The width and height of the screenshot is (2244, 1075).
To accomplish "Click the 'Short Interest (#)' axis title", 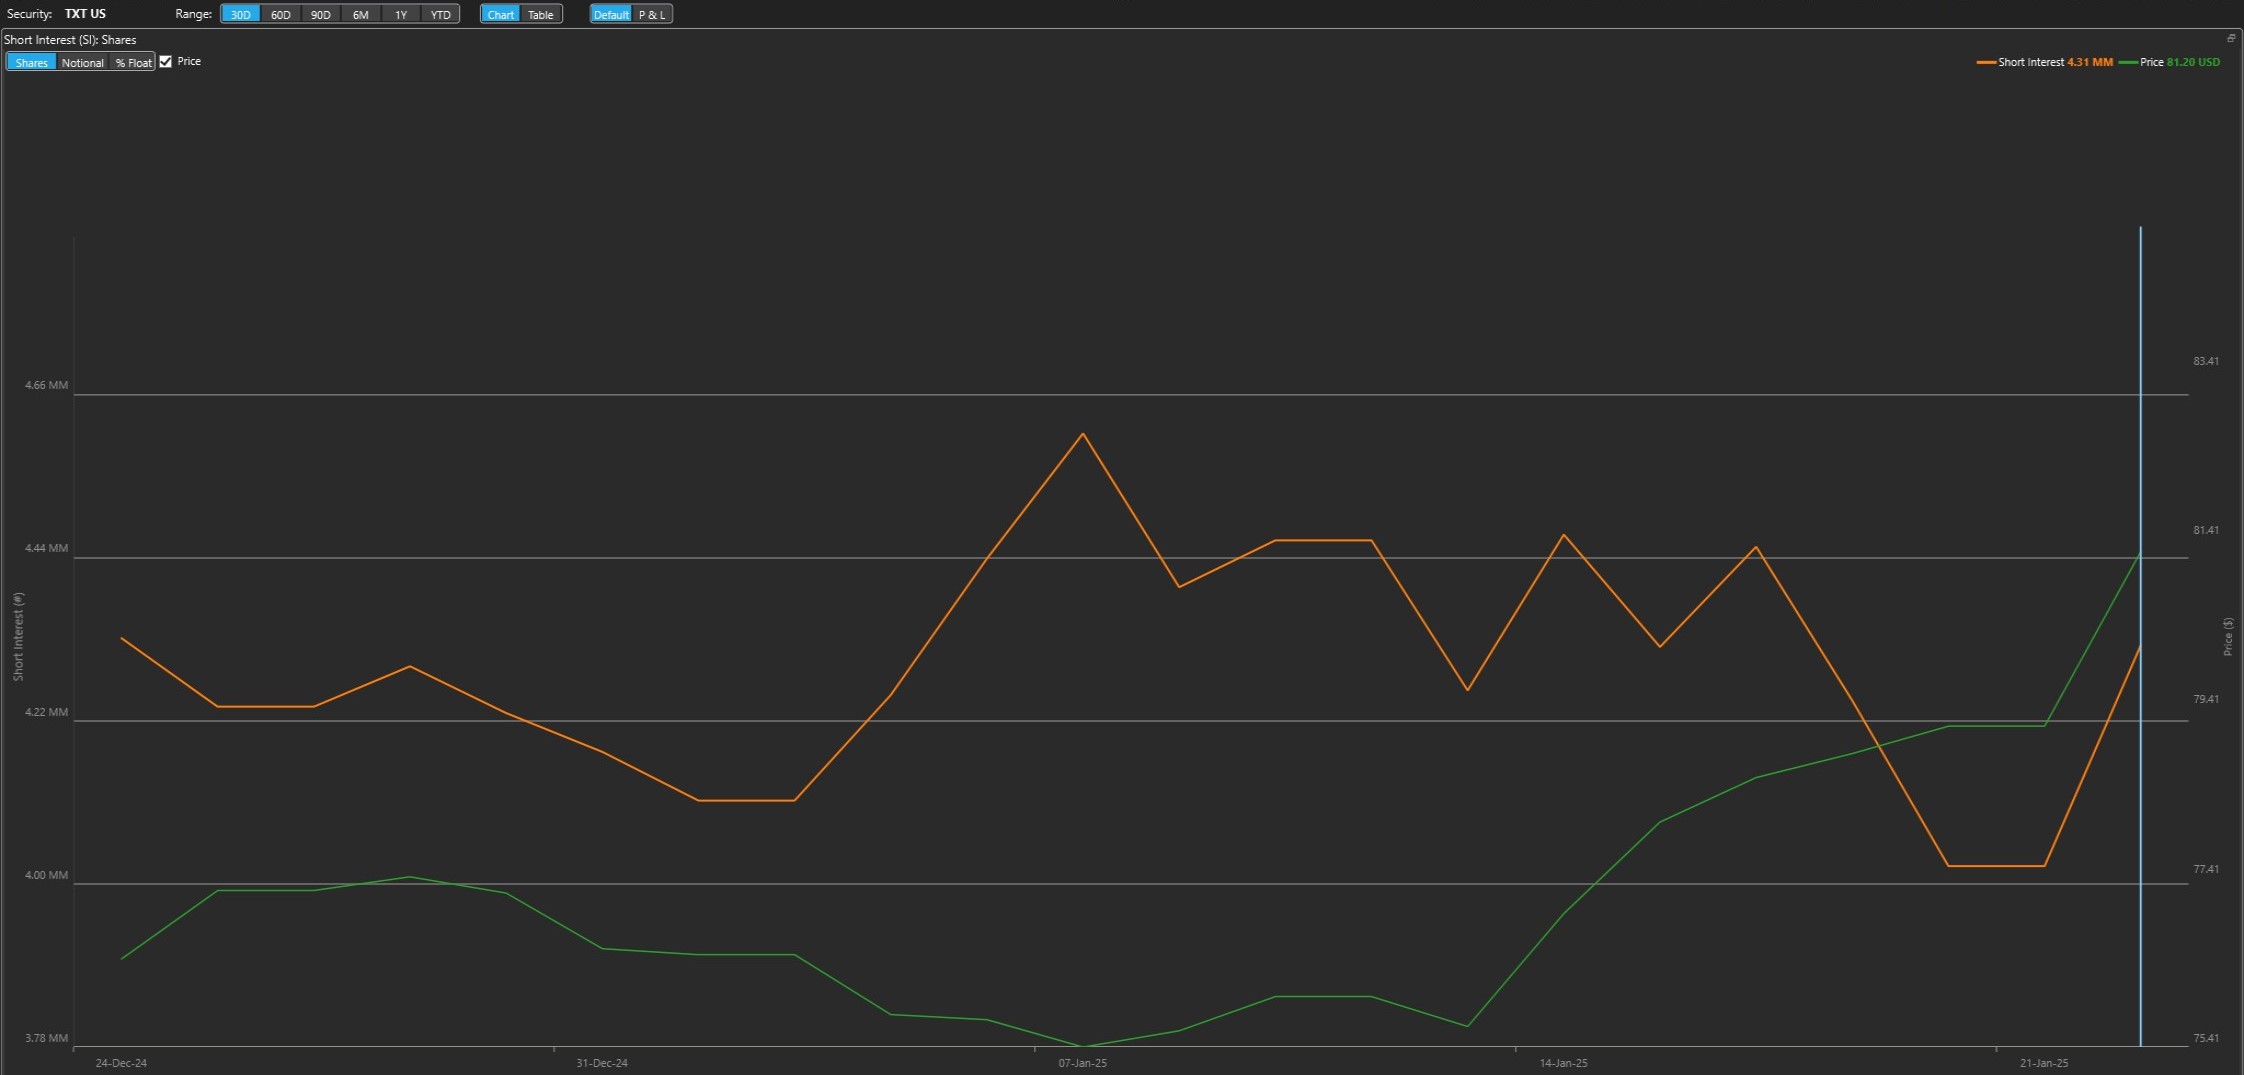I will click(x=18, y=637).
